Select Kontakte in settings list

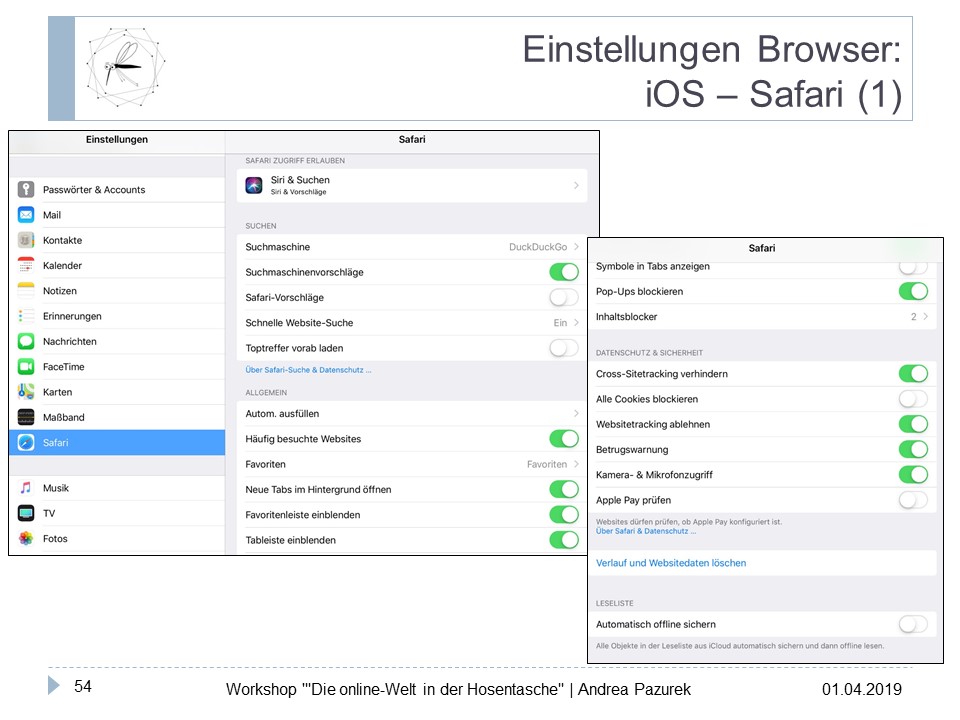[117, 240]
